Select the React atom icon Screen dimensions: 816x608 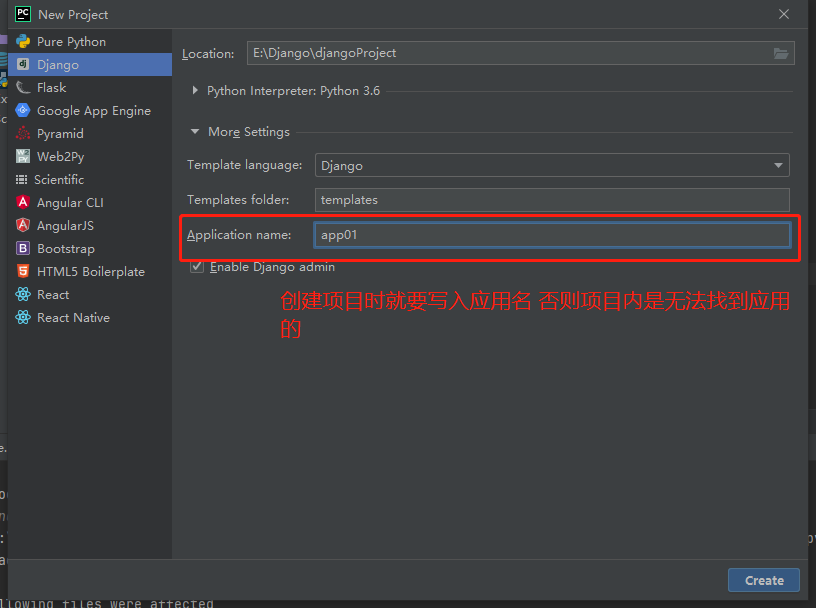pos(23,294)
